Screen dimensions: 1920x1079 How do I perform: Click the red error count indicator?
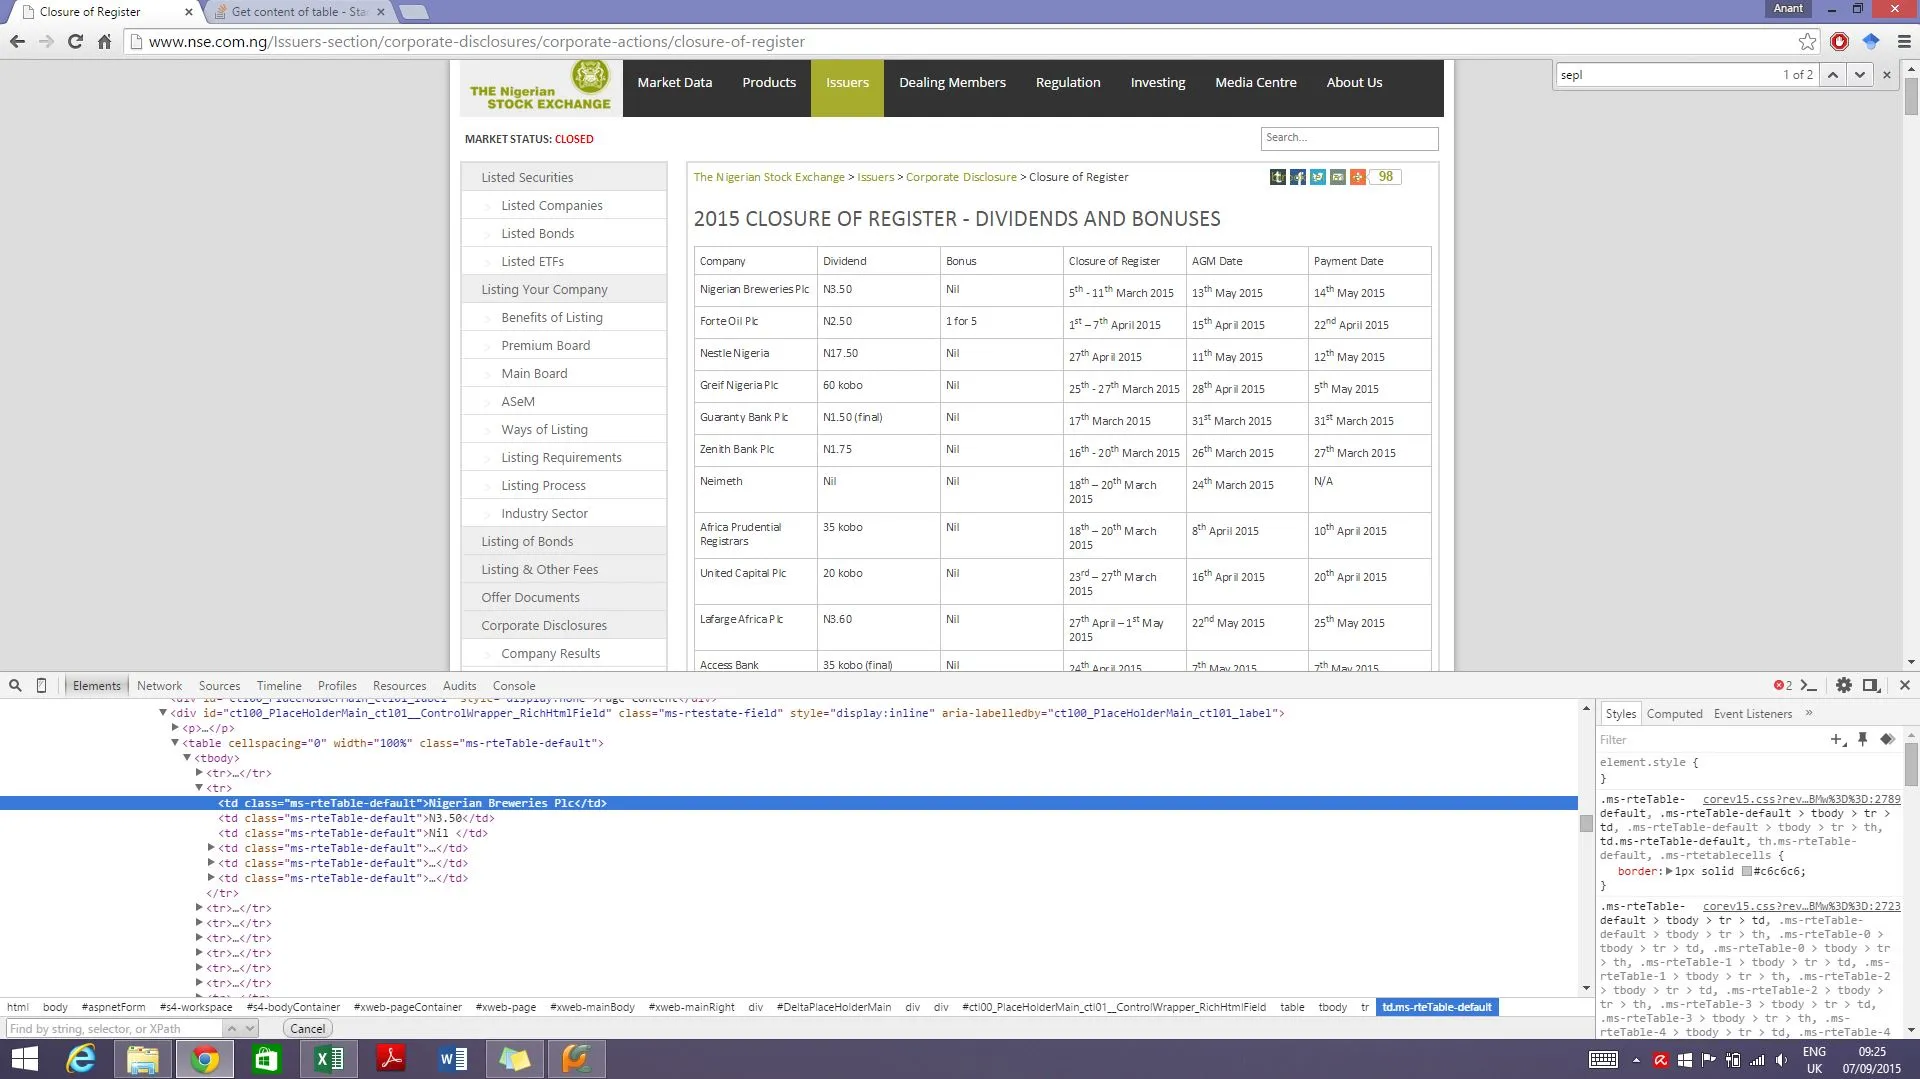coord(1783,685)
